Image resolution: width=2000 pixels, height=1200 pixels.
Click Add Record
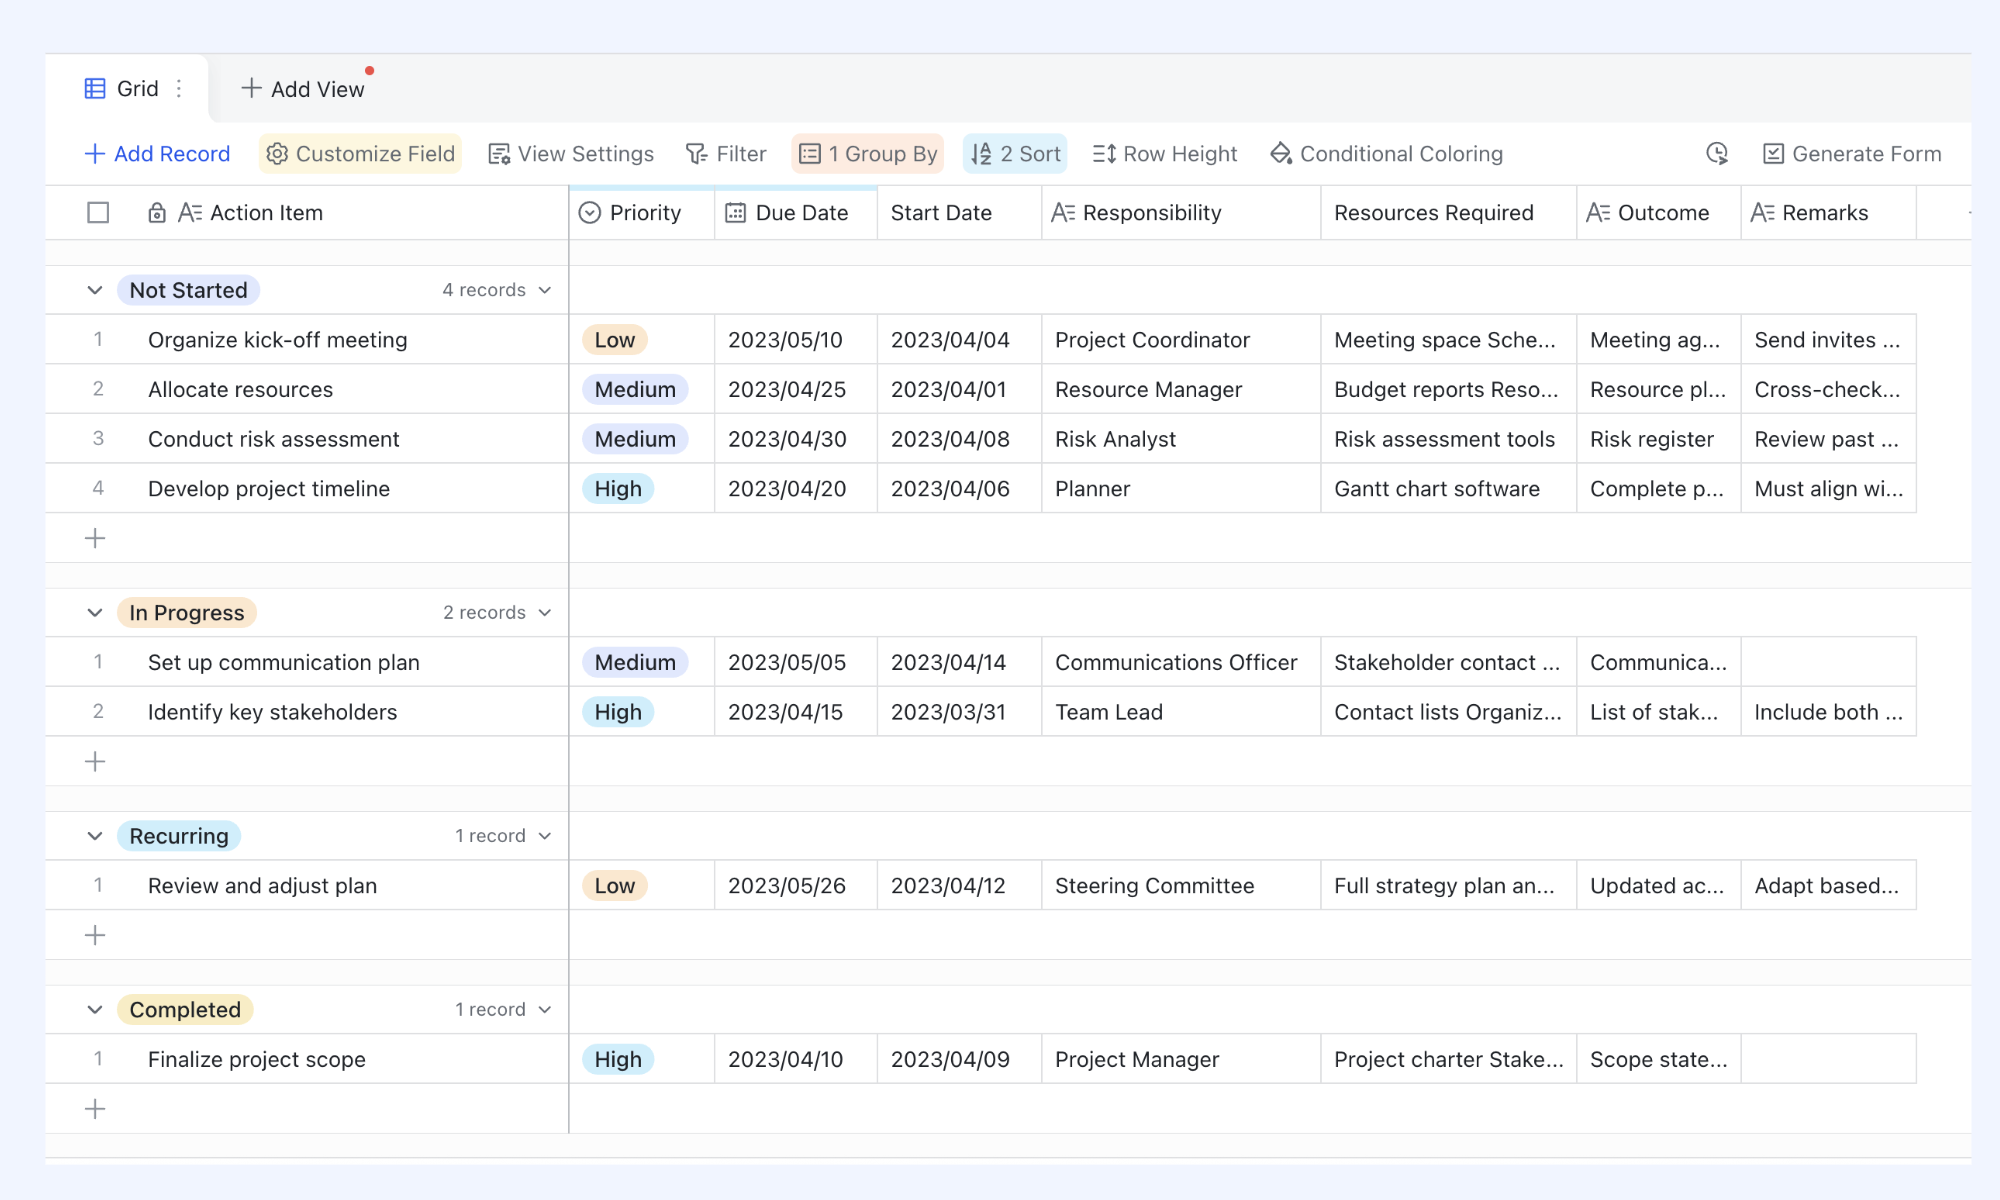(x=158, y=153)
